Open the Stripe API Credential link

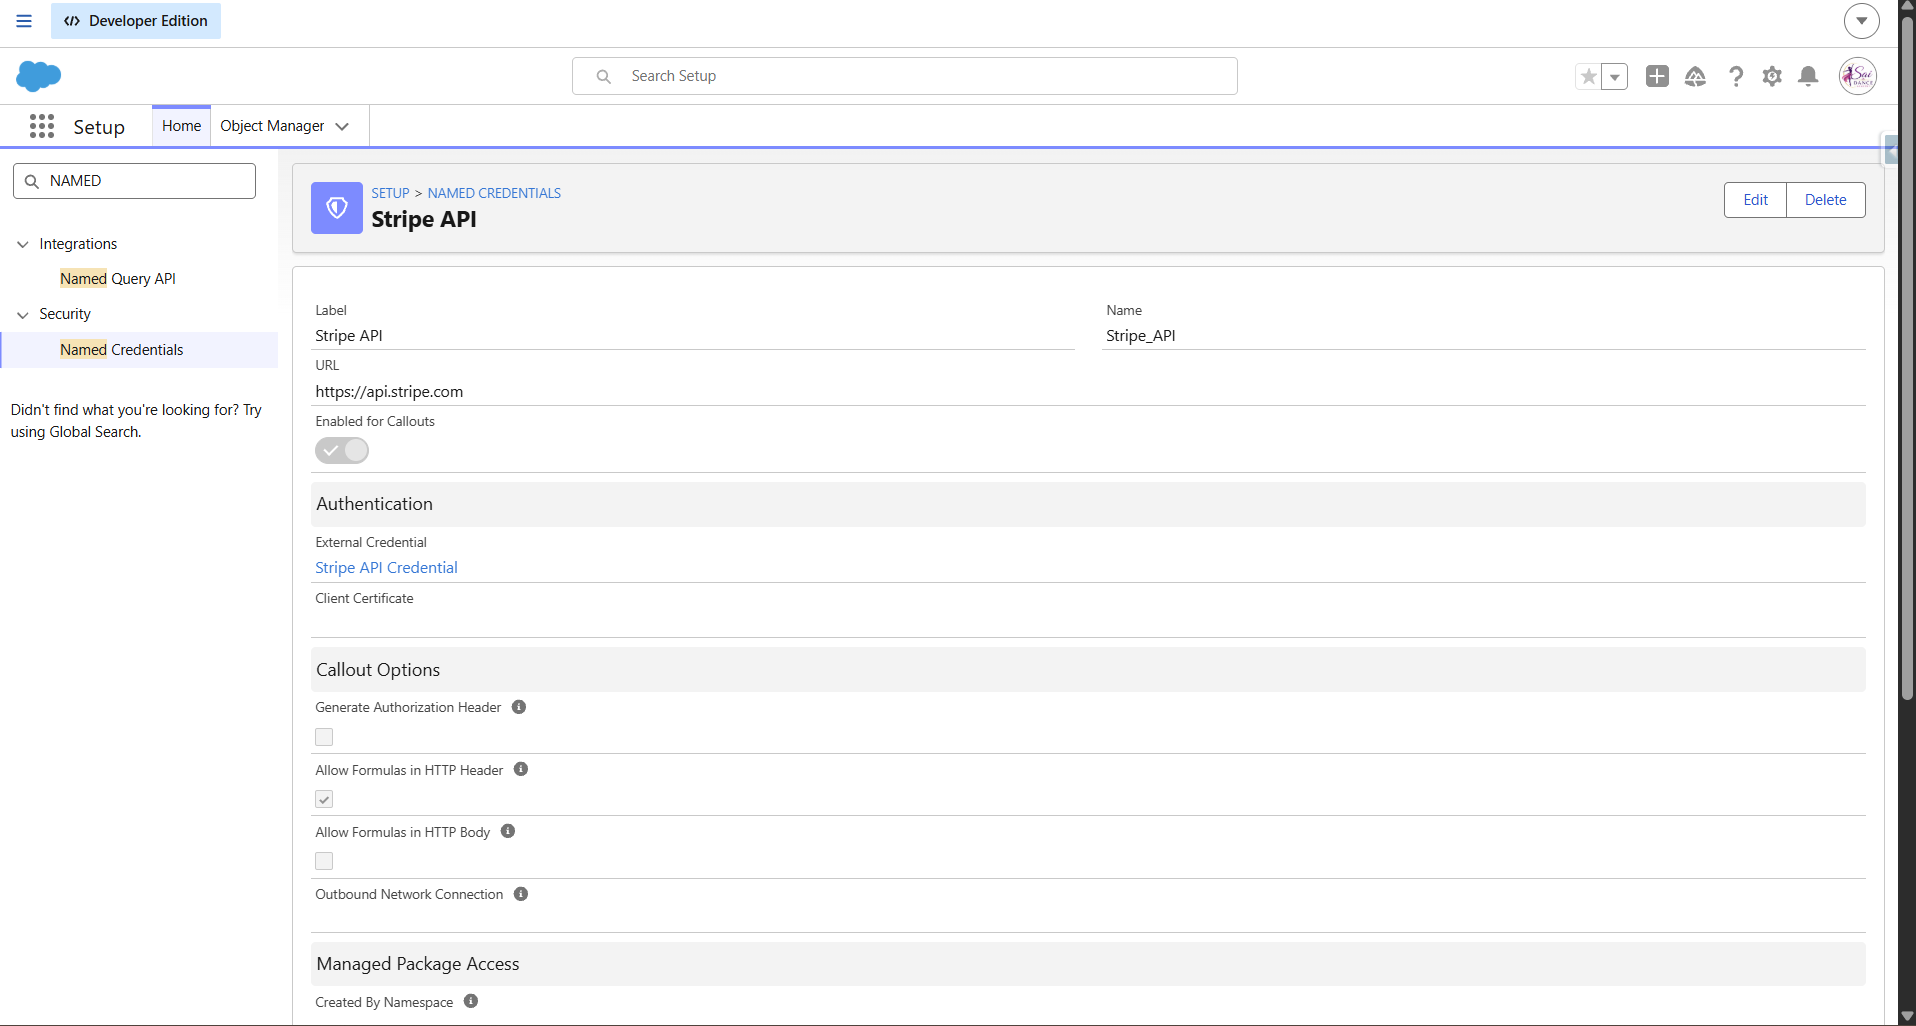tap(386, 567)
